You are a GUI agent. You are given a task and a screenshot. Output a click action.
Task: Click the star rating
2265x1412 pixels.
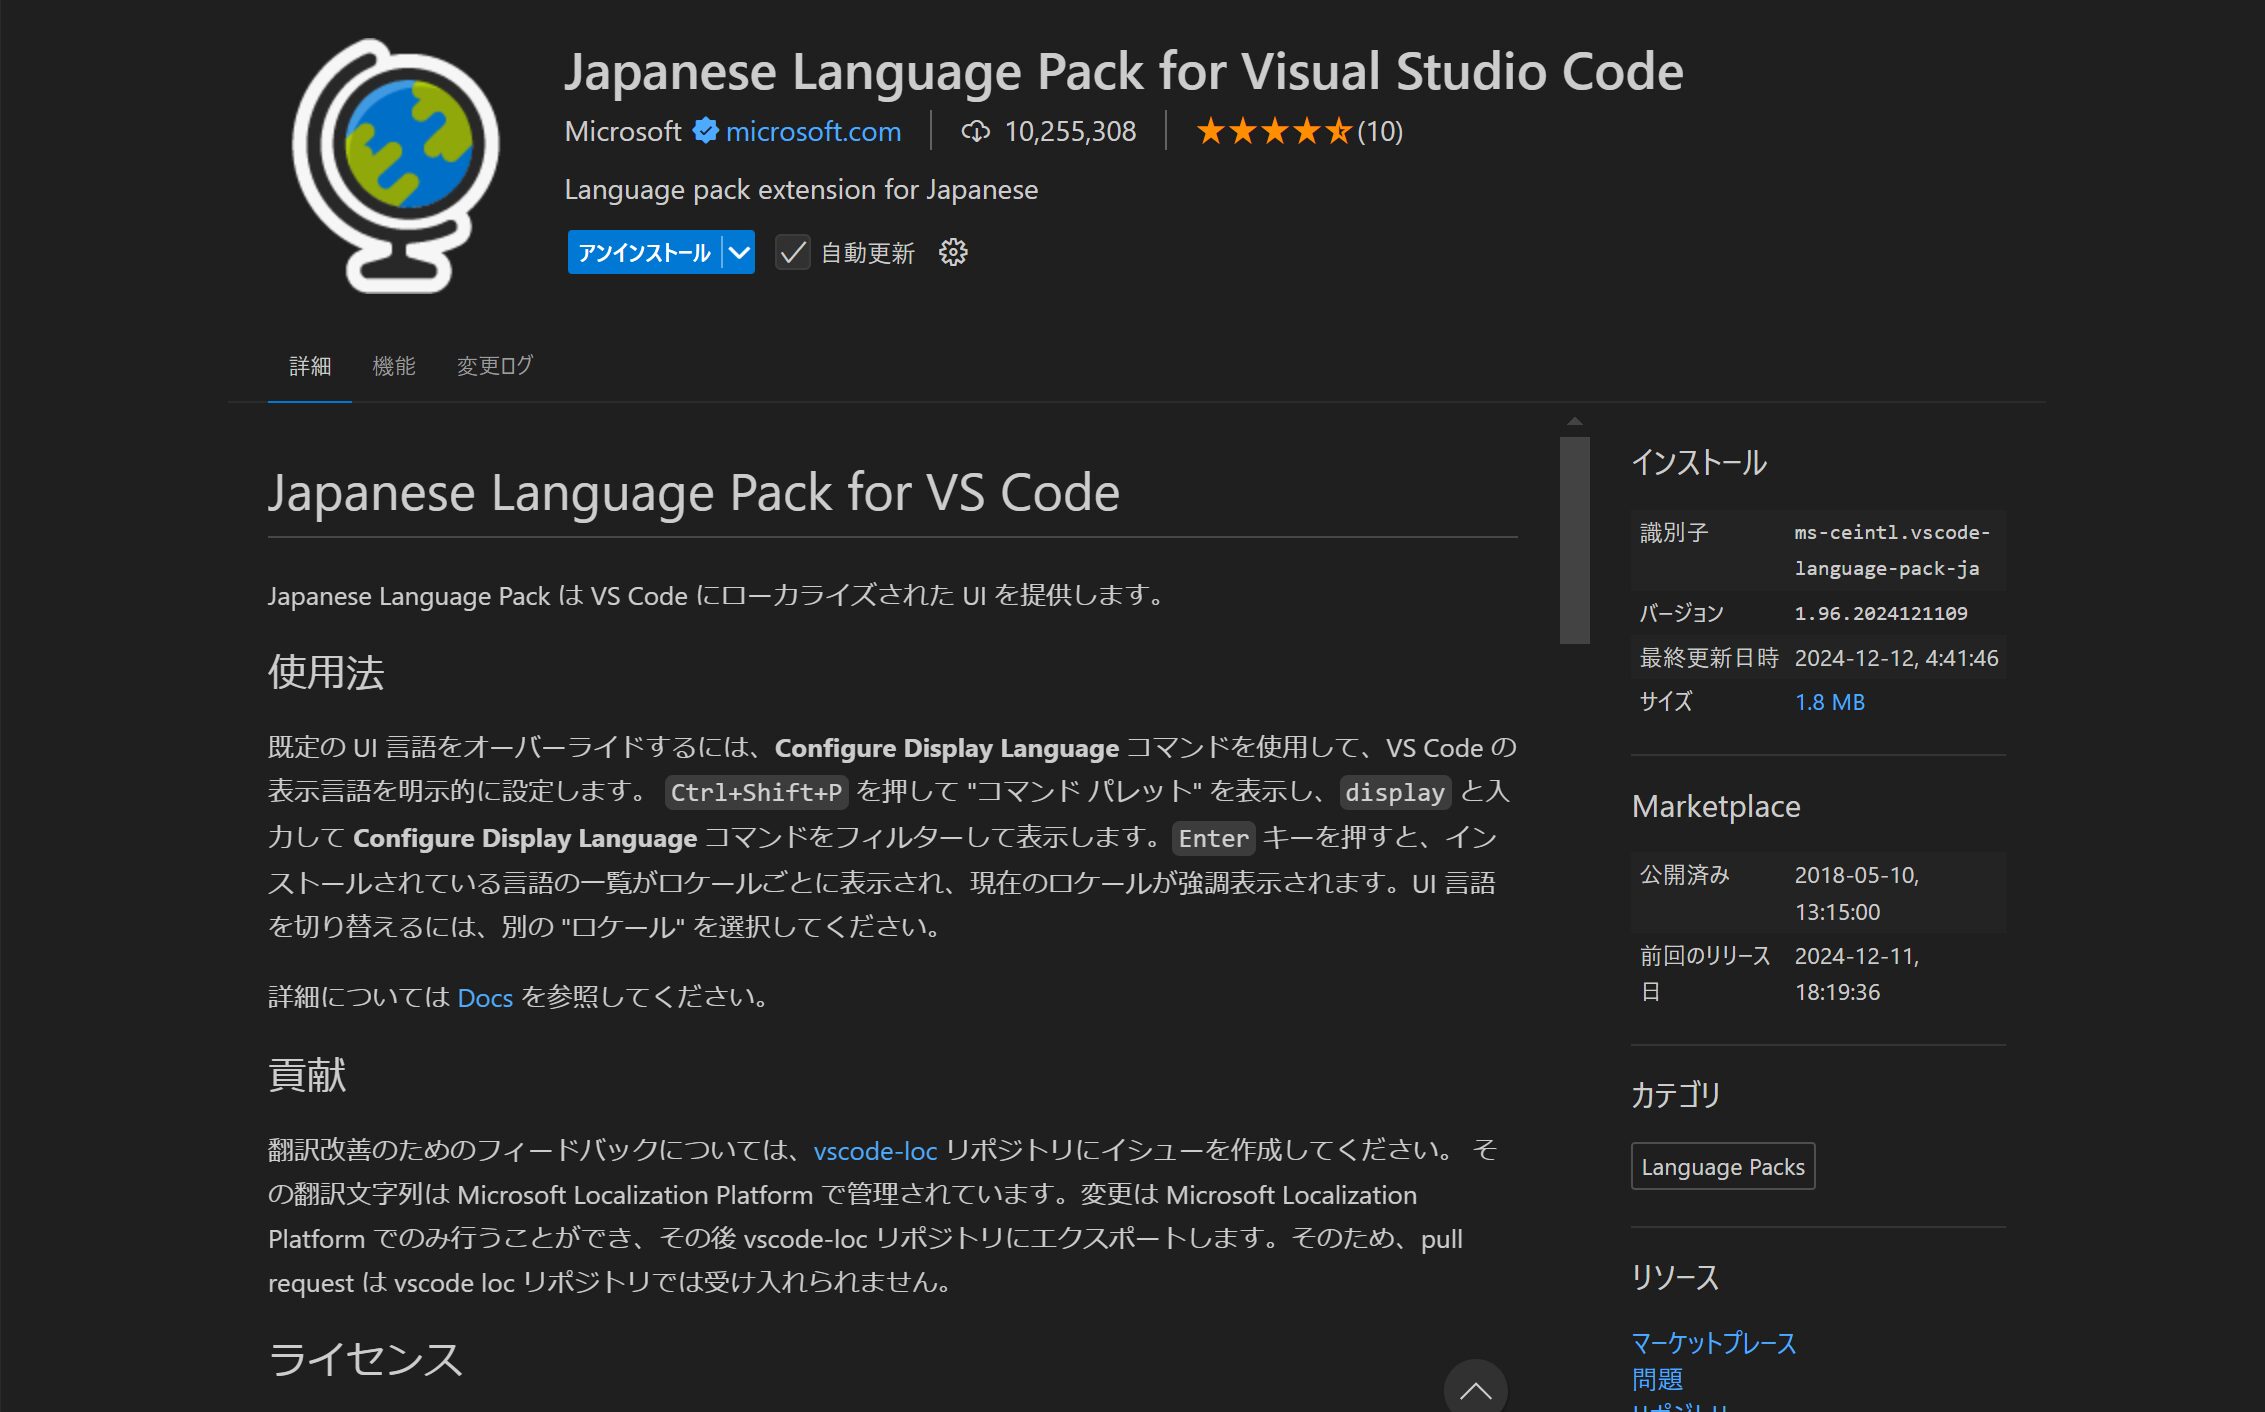1274,131
